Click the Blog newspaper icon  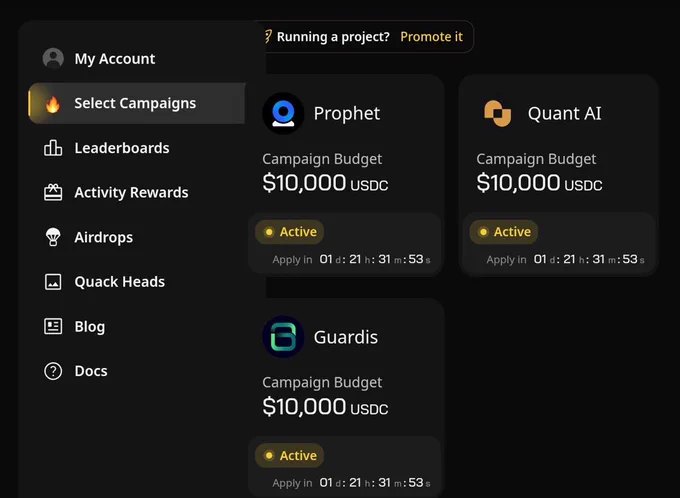[x=53, y=326]
